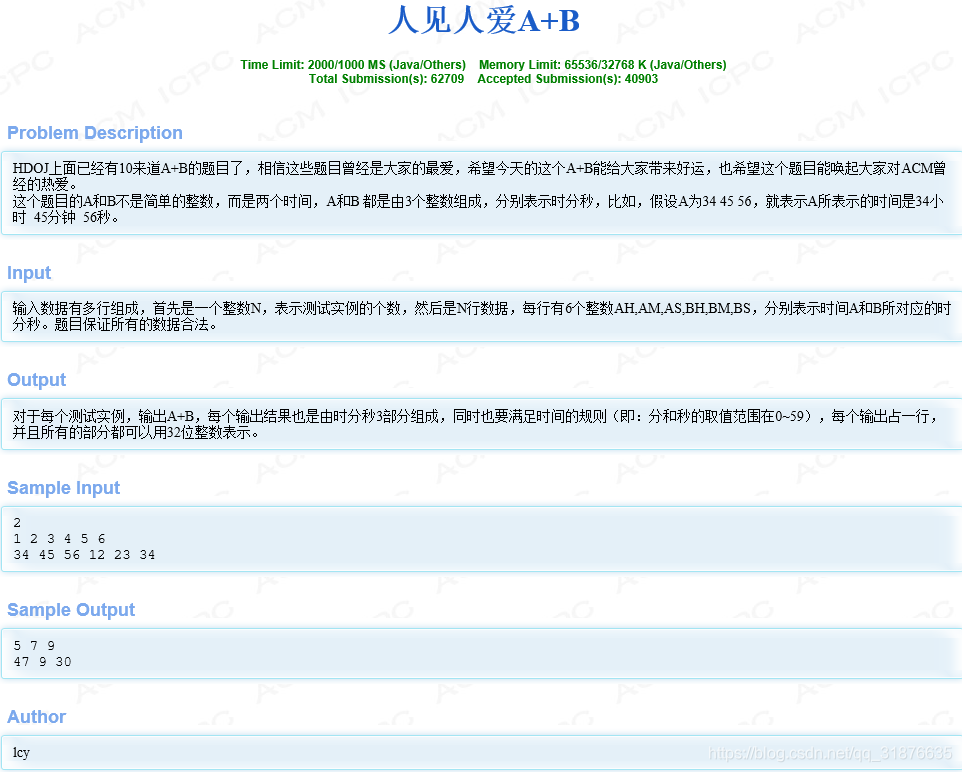Click sample input line '1 2 3 4 5 6'
Image resolution: width=962 pixels, height=772 pixels.
point(59,539)
